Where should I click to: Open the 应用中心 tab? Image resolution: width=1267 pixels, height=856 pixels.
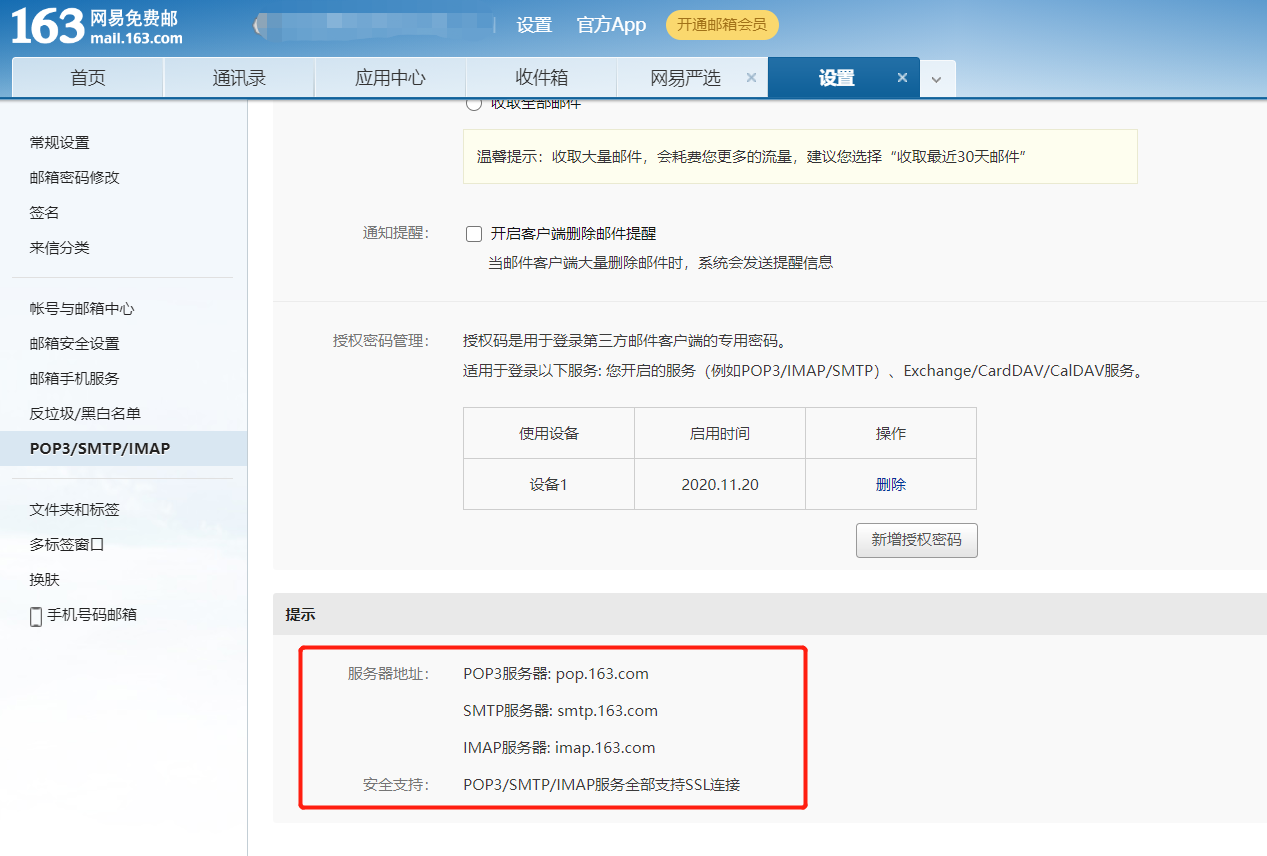(390, 78)
